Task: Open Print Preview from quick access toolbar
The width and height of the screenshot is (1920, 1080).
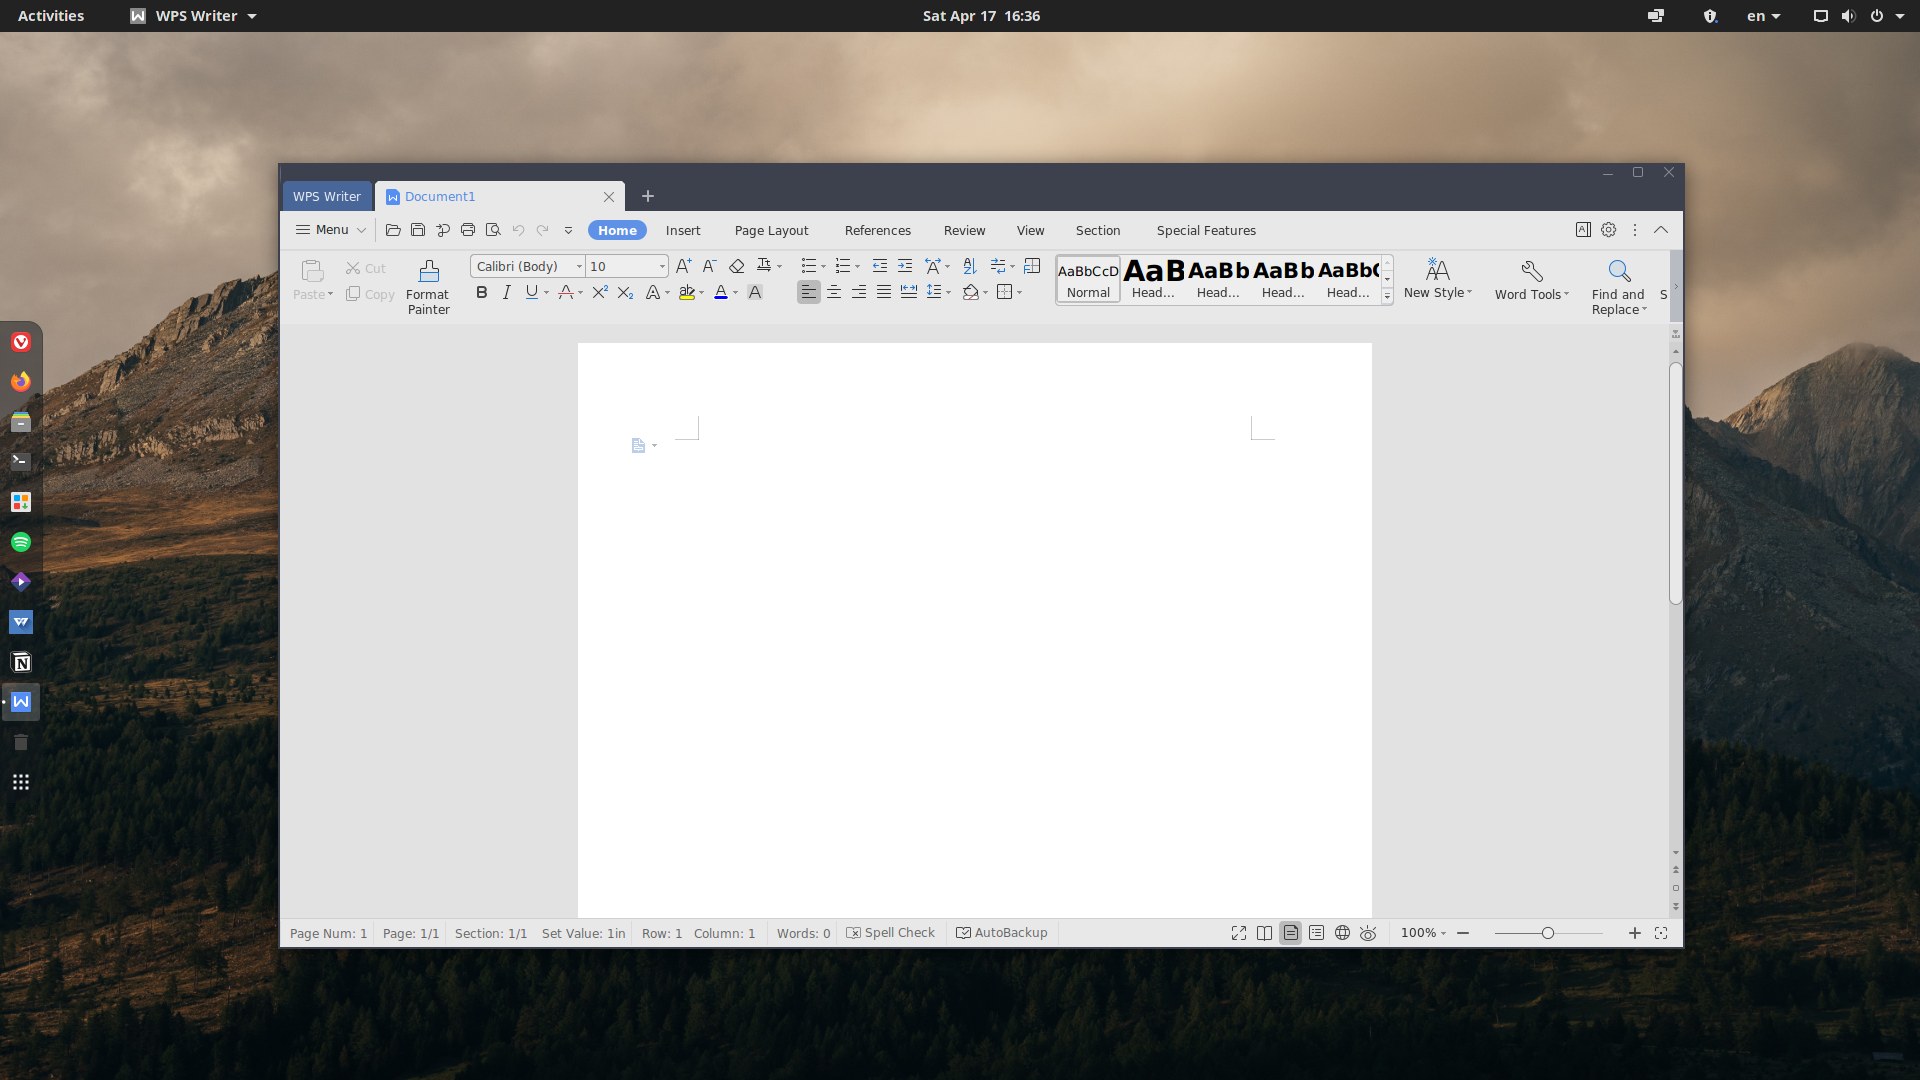Action: click(x=493, y=230)
